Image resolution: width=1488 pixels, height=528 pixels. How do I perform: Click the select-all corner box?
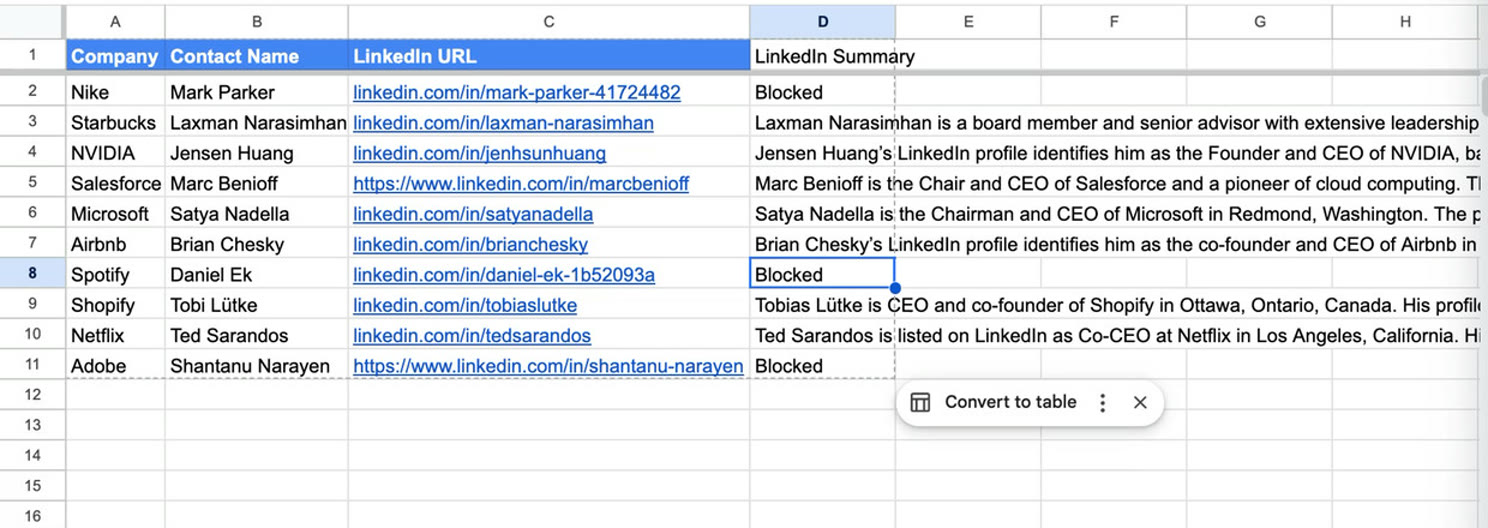click(x=33, y=21)
